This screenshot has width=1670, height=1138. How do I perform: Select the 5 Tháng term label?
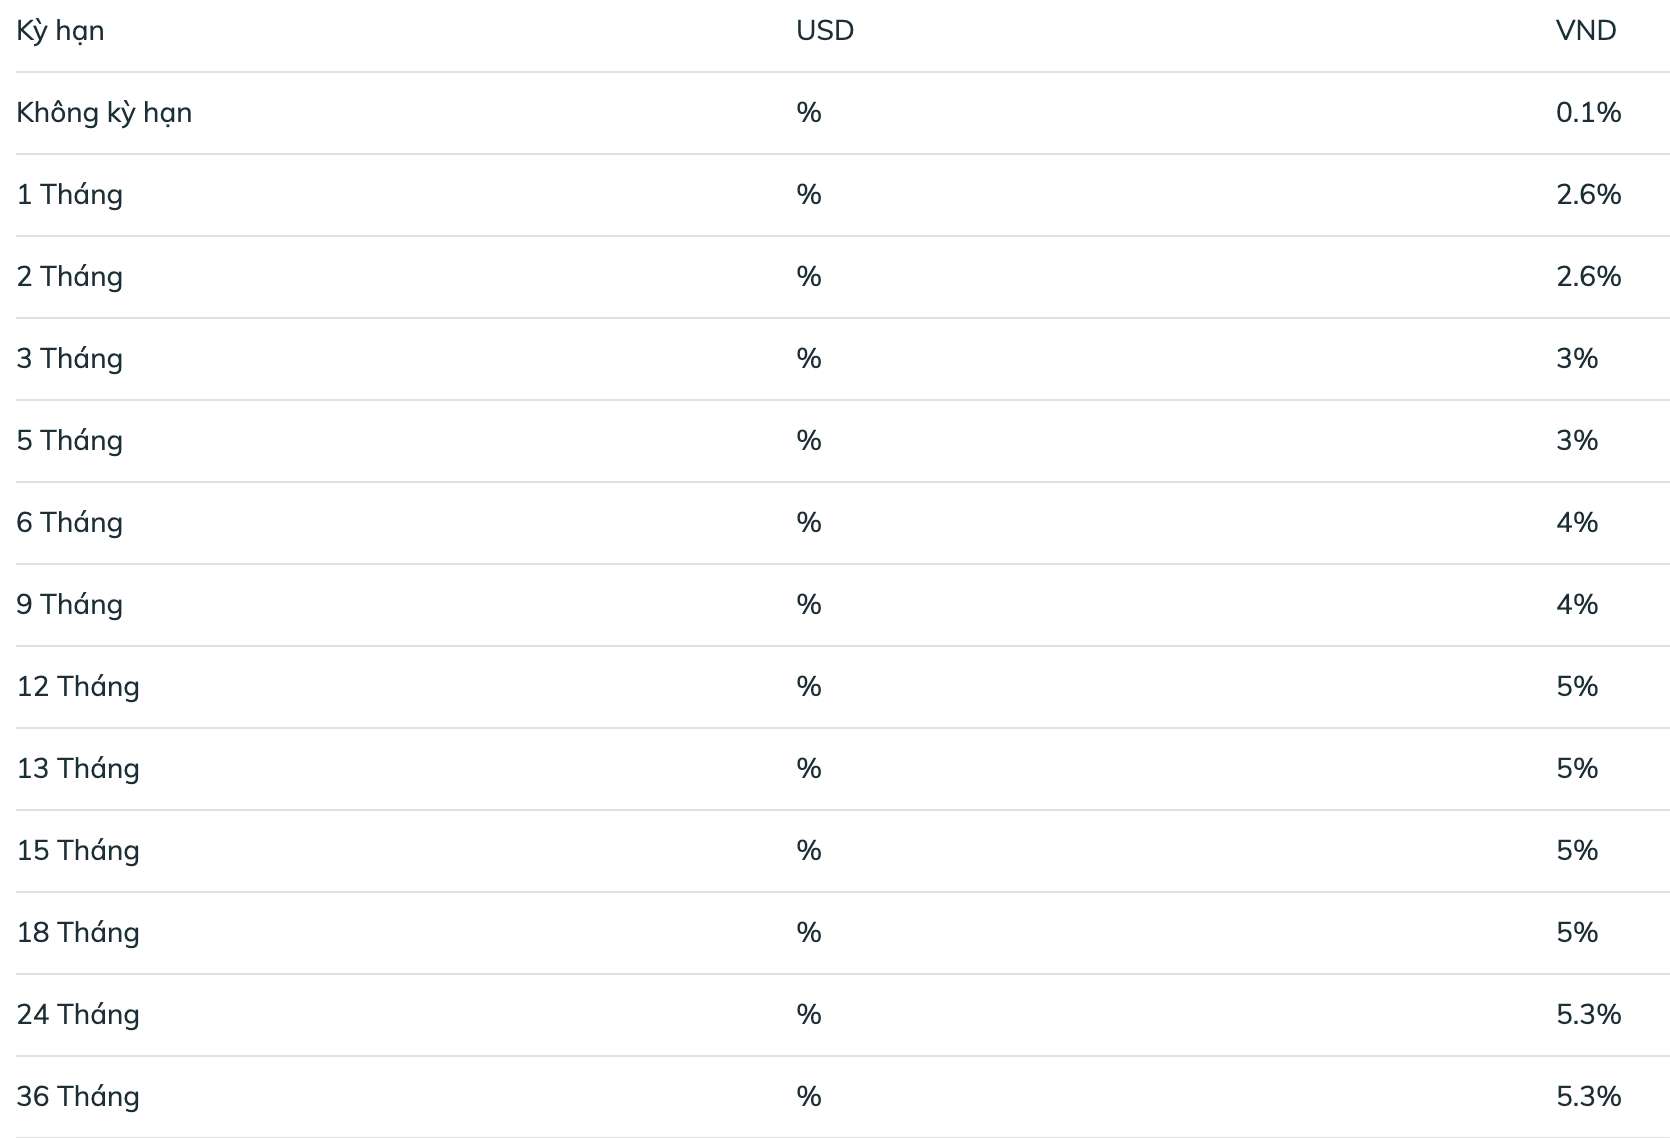pos(69,441)
